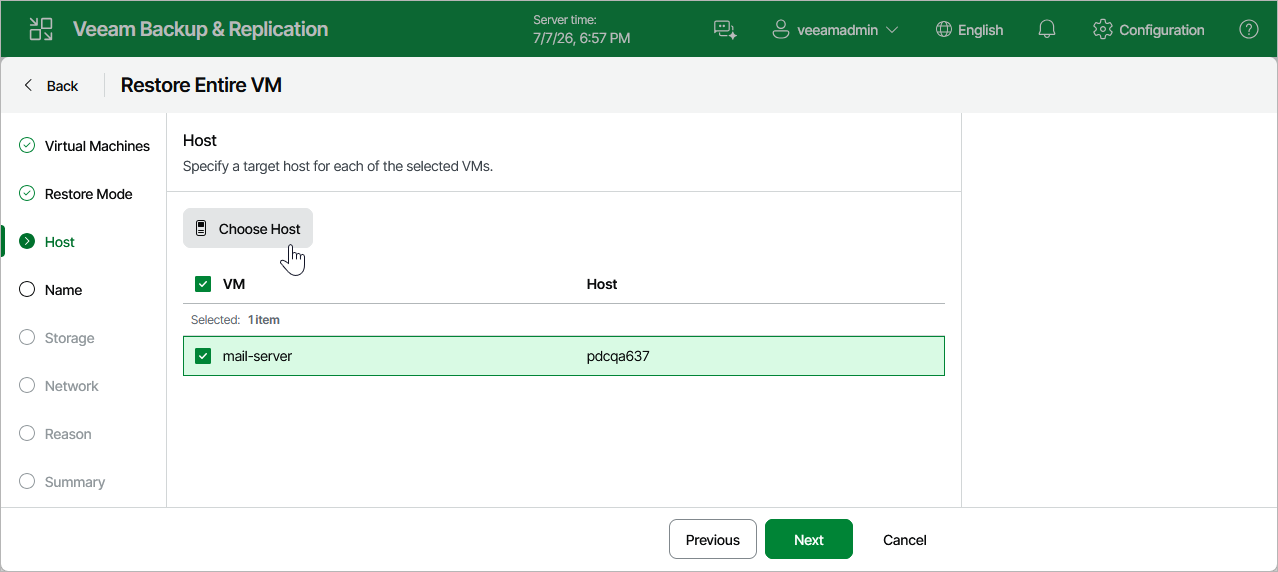1278x572 pixels.
Task: Click the veeamadmin user avatar icon
Action: 781,29
